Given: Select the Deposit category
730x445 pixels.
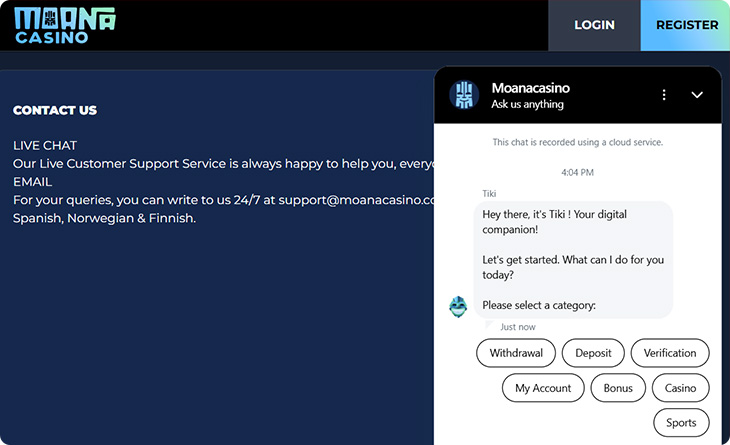Looking at the screenshot, I should point(593,353).
